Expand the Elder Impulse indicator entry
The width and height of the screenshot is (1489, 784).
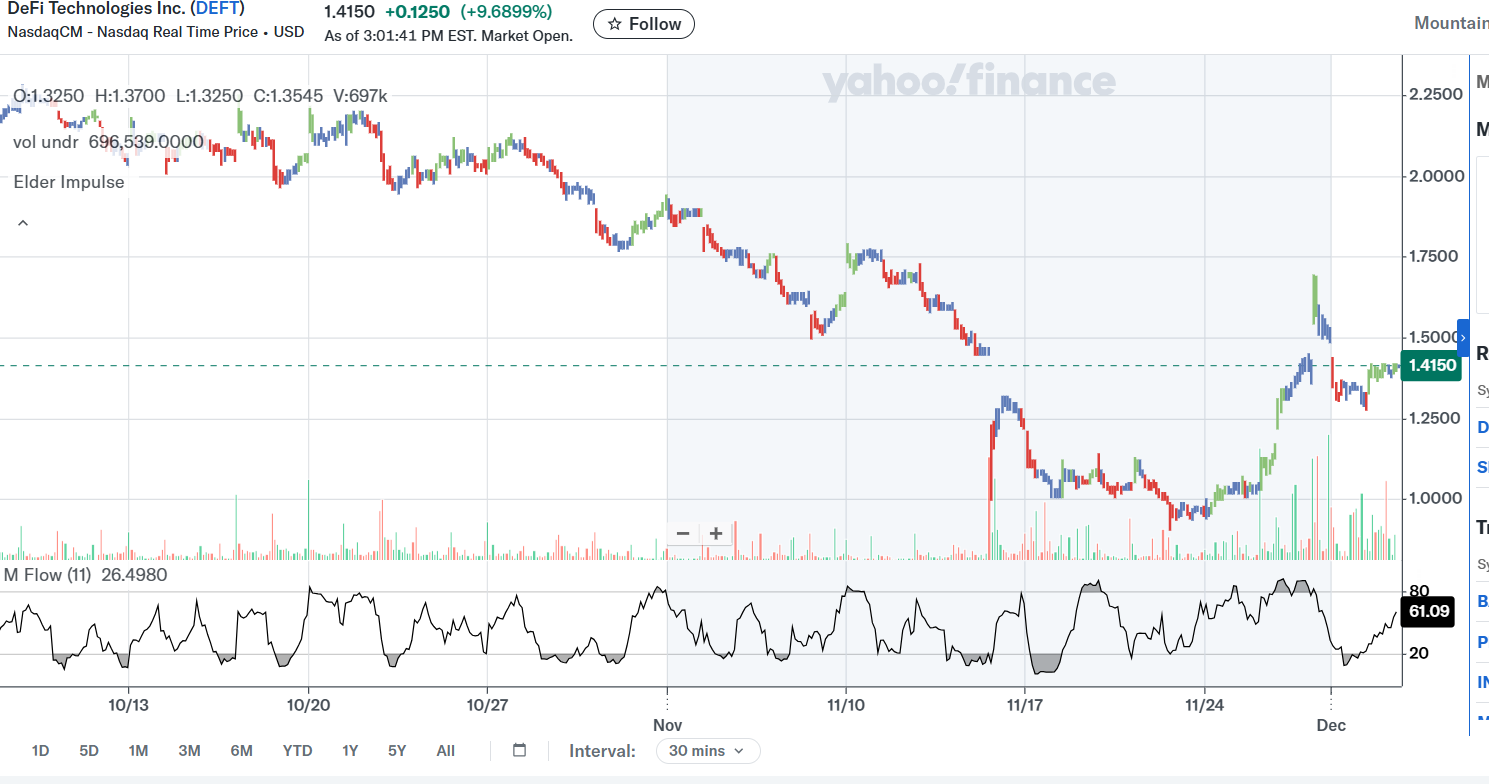coord(69,182)
